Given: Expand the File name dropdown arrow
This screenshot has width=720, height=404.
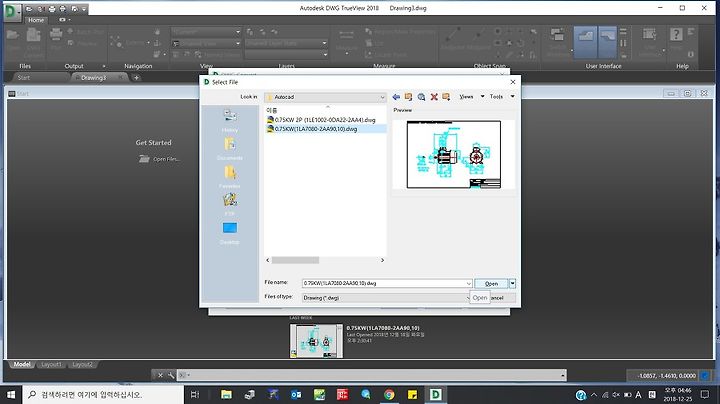Looking at the screenshot, I should click(468, 284).
